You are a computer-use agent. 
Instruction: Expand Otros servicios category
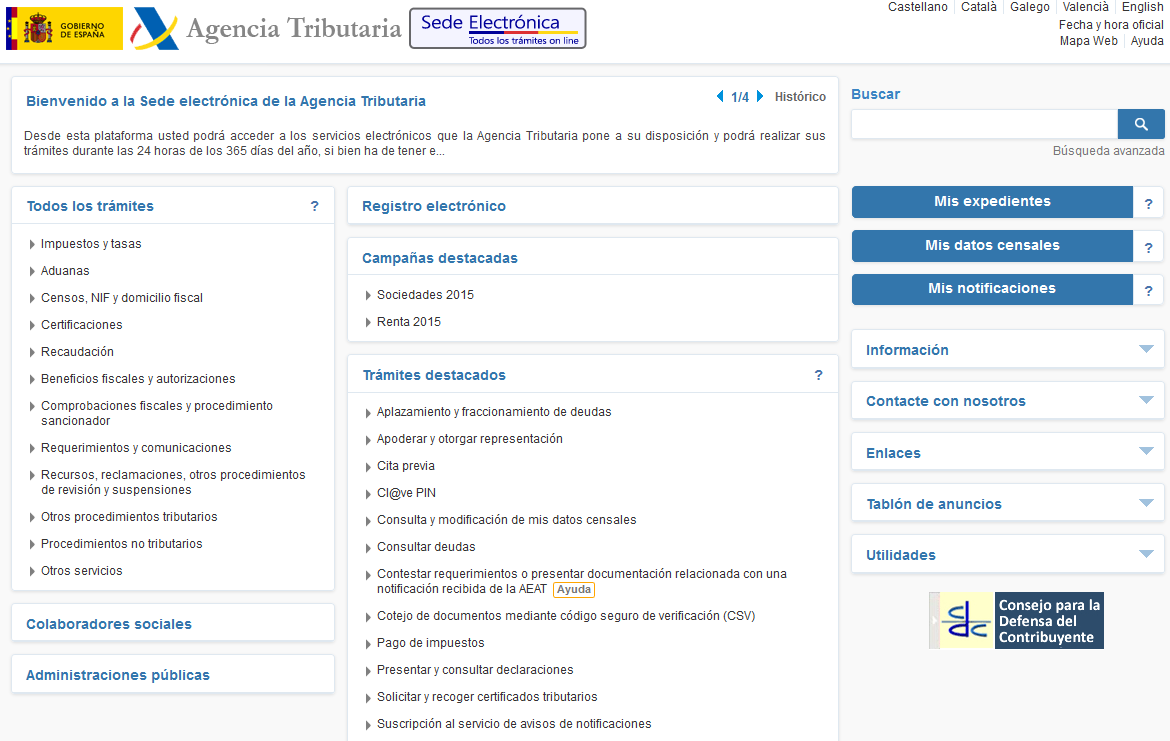(x=81, y=571)
